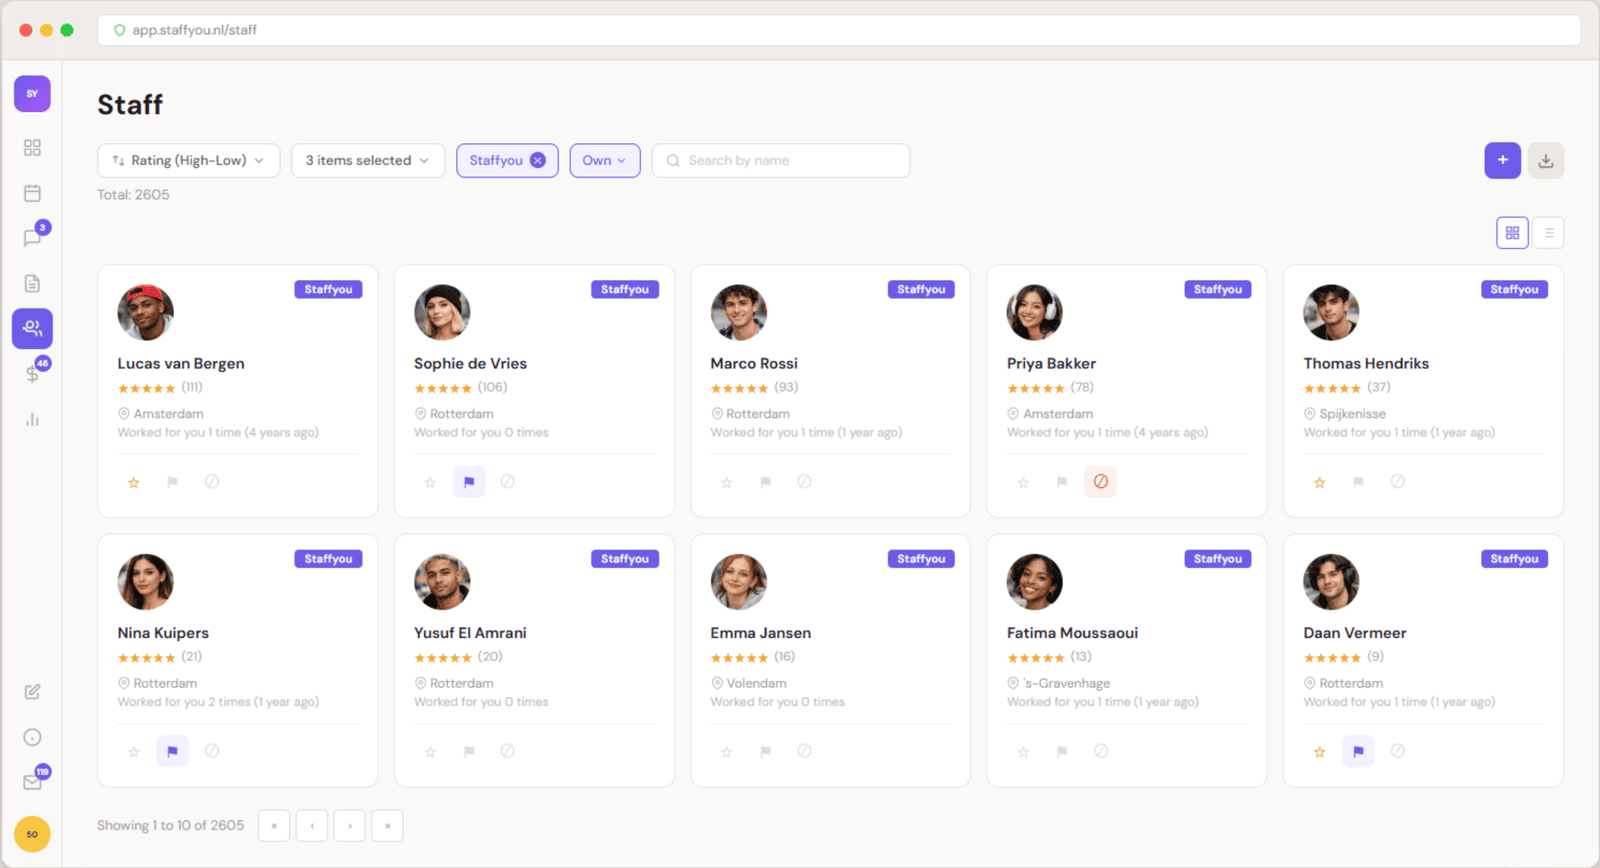
Task: Open the yellow user avatar in sidebar
Action: coord(32,834)
